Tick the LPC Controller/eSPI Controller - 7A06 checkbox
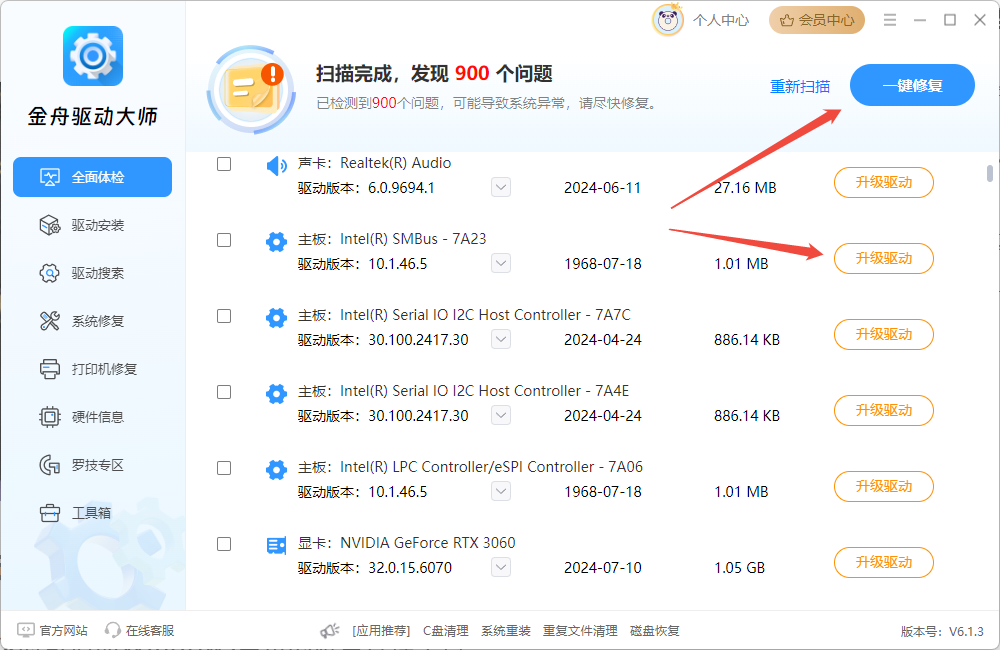The height and width of the screenshot is (650, 1000). point(224,468)
